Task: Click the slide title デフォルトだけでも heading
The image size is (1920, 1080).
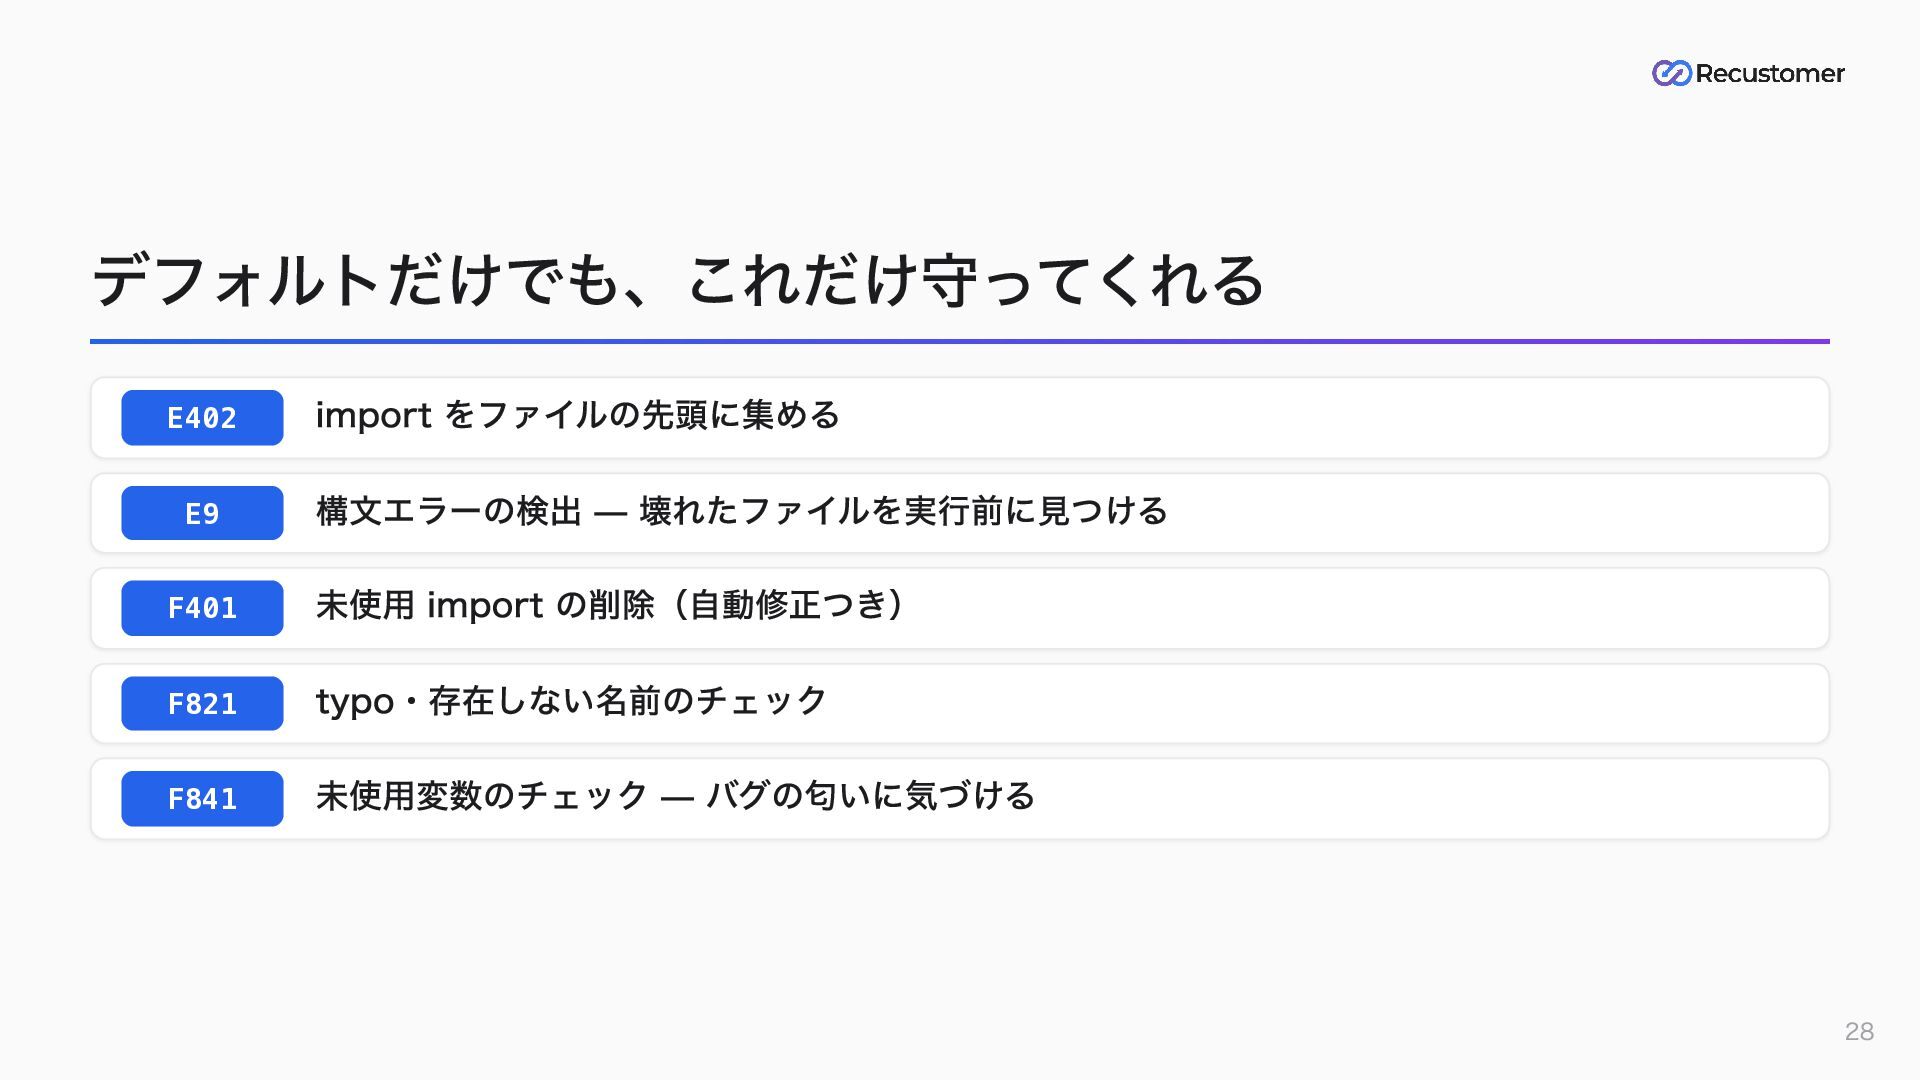Action: 679,280
